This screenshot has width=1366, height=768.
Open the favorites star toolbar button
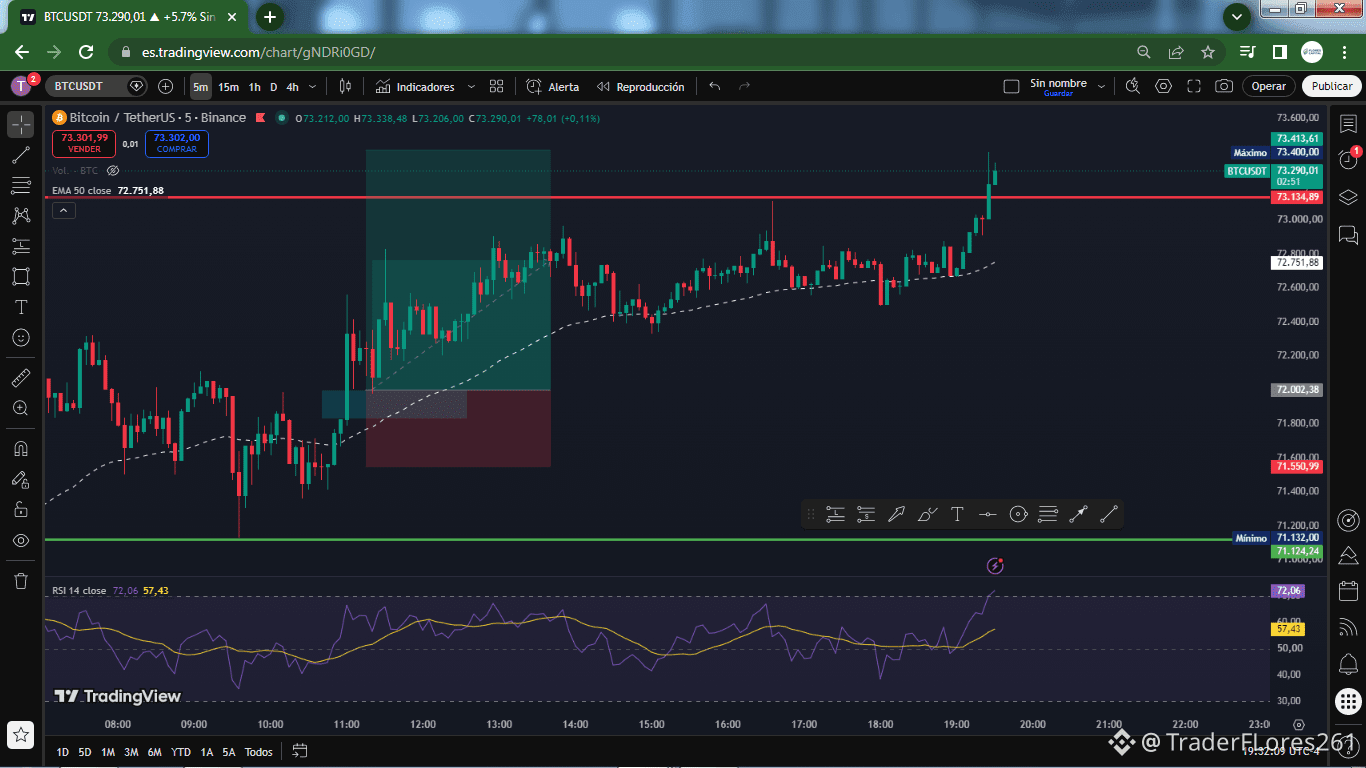click(x=21, y=733)
